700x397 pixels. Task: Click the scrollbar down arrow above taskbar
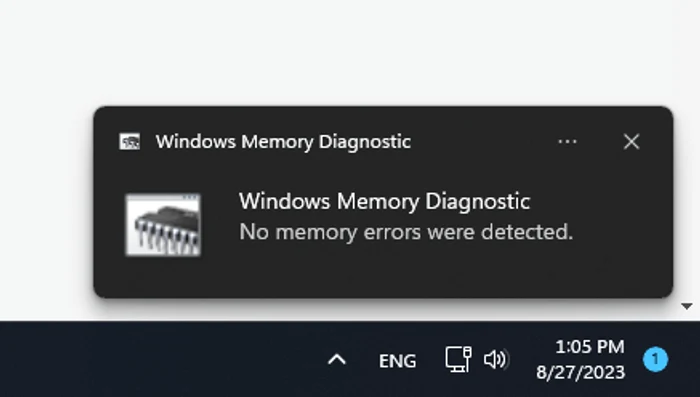click(687, 306)
